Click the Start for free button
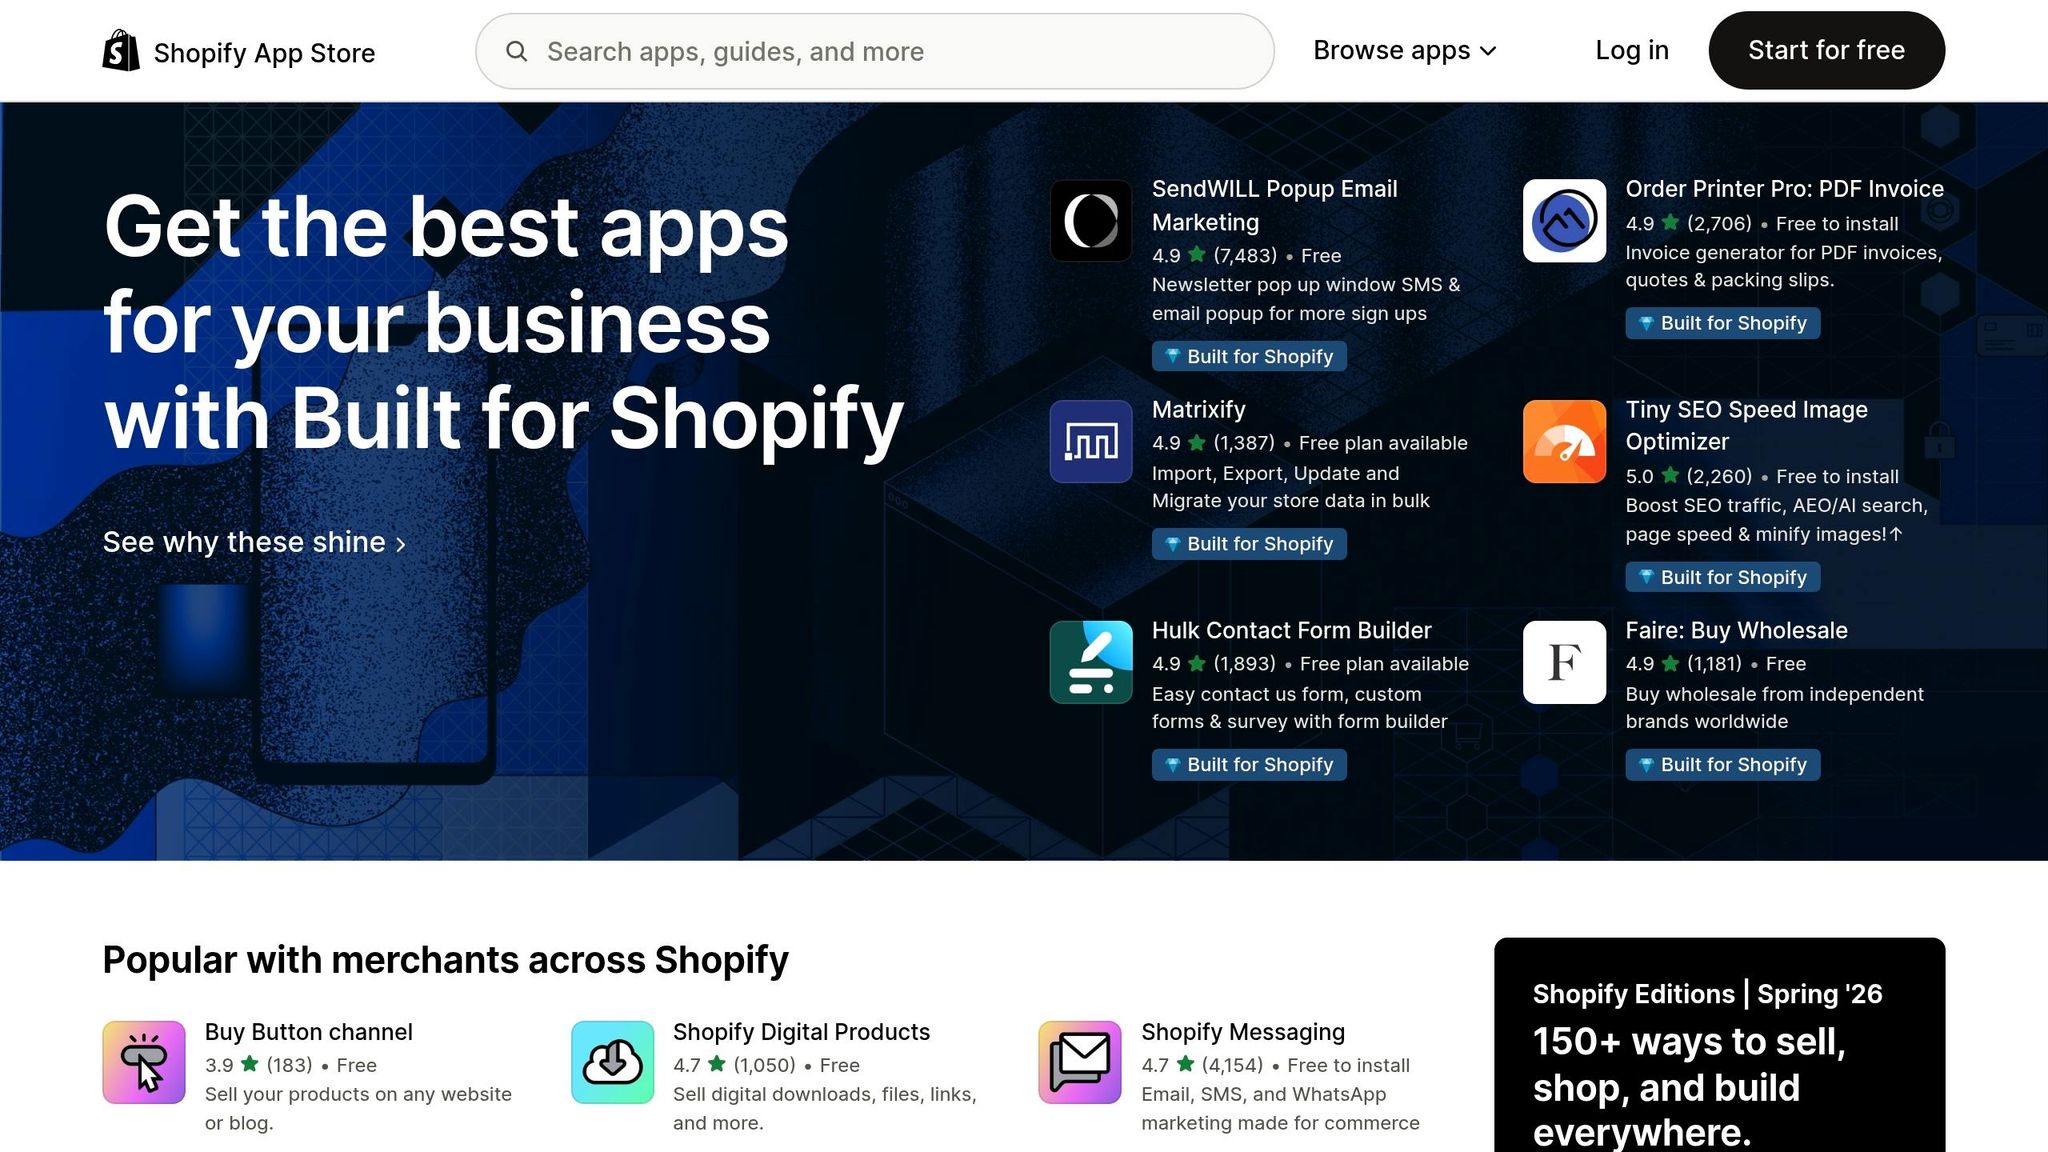 pyautogui.click(x=1826, y=50)
